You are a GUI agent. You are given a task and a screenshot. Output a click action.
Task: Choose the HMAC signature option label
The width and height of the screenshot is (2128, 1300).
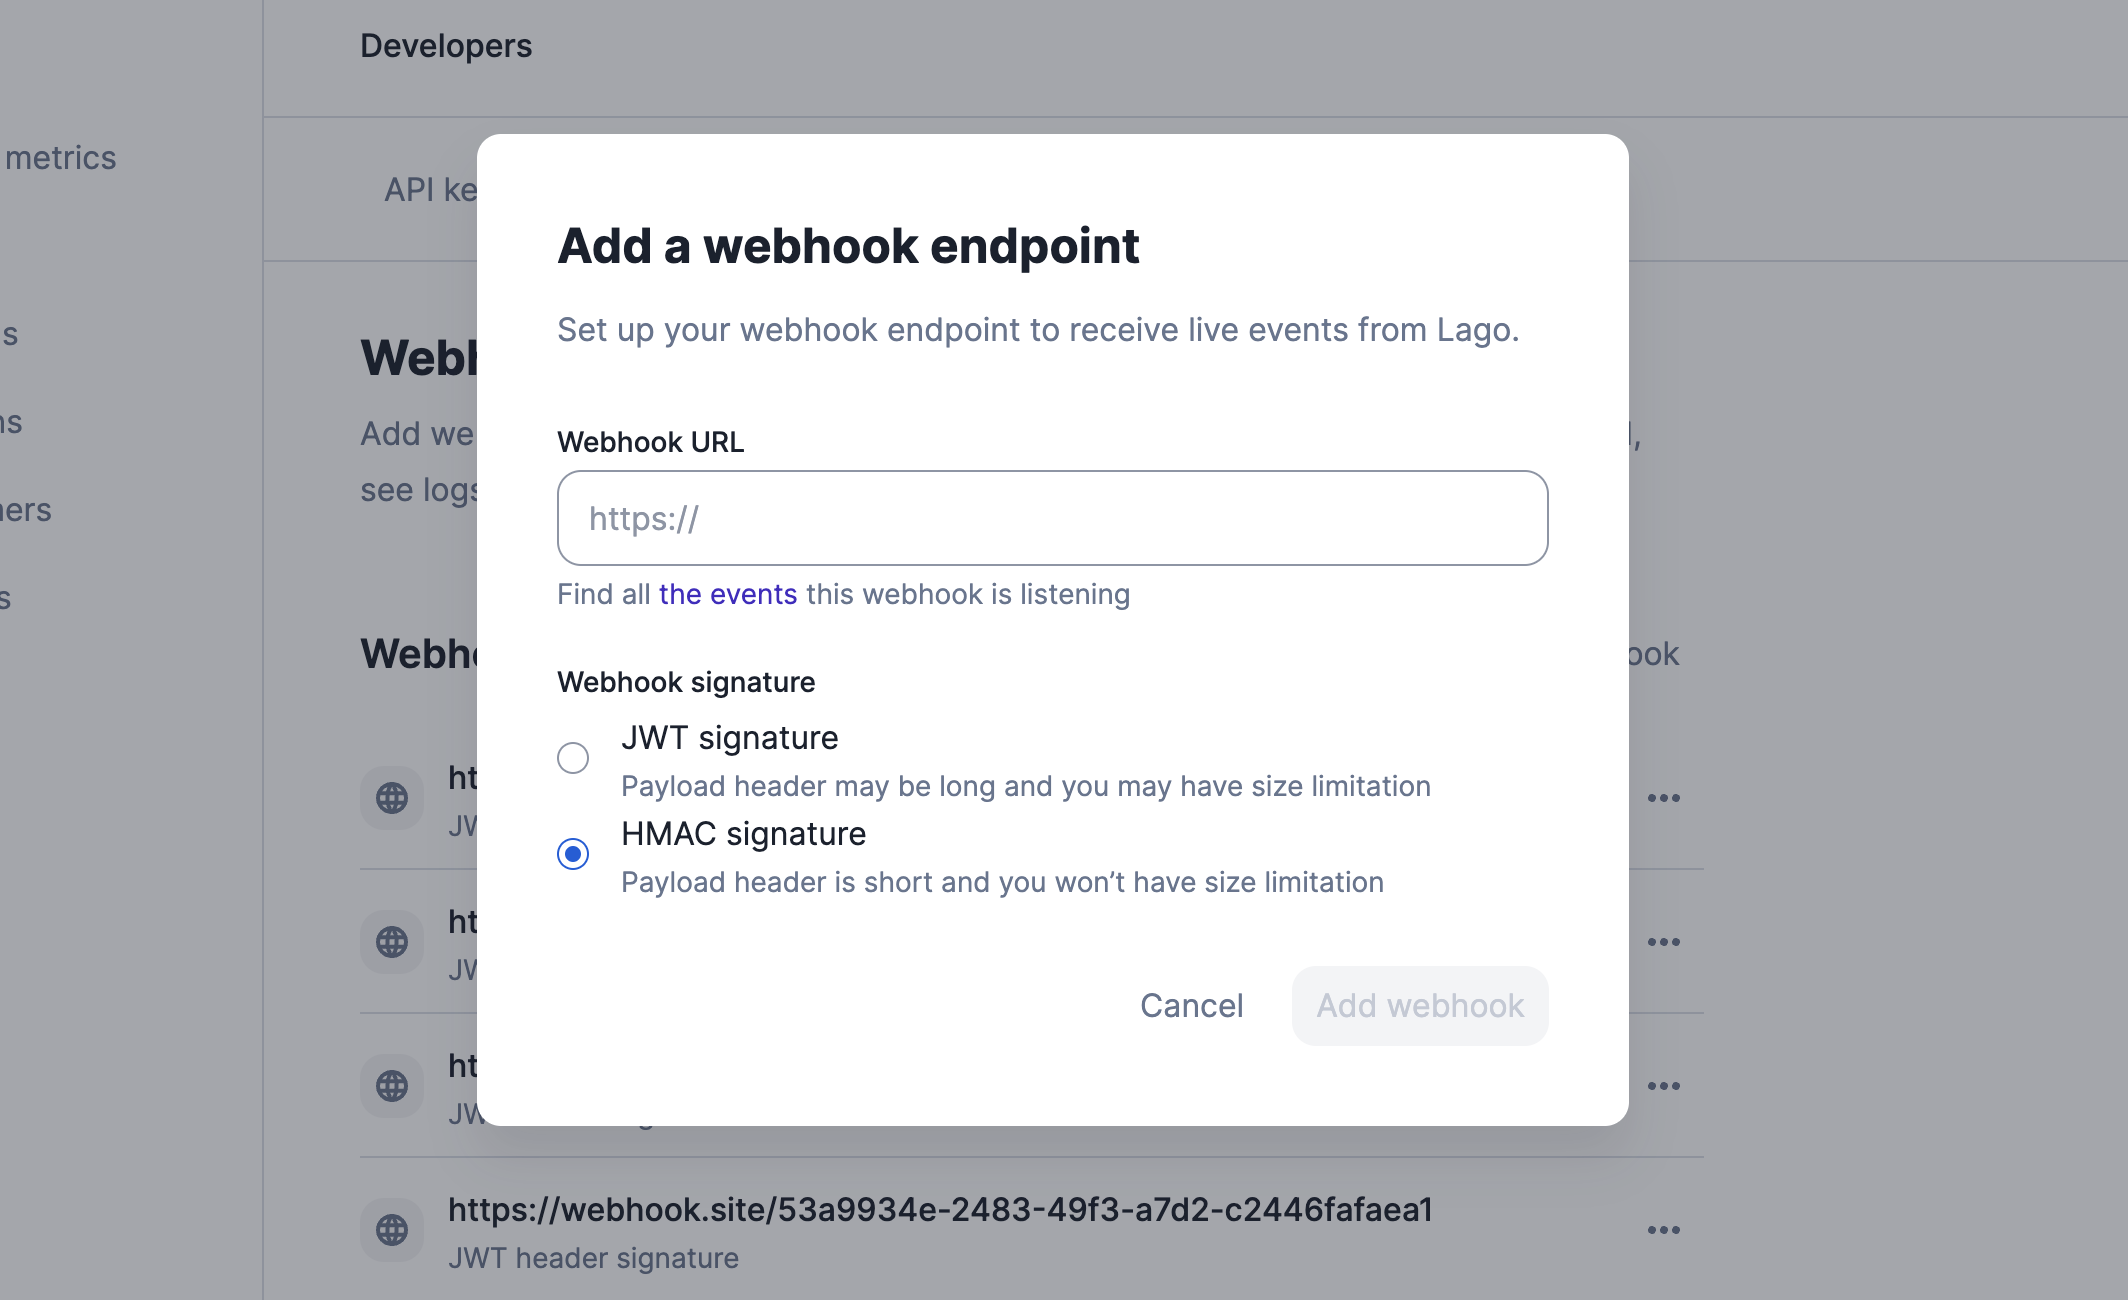click(x=744, y=834)
